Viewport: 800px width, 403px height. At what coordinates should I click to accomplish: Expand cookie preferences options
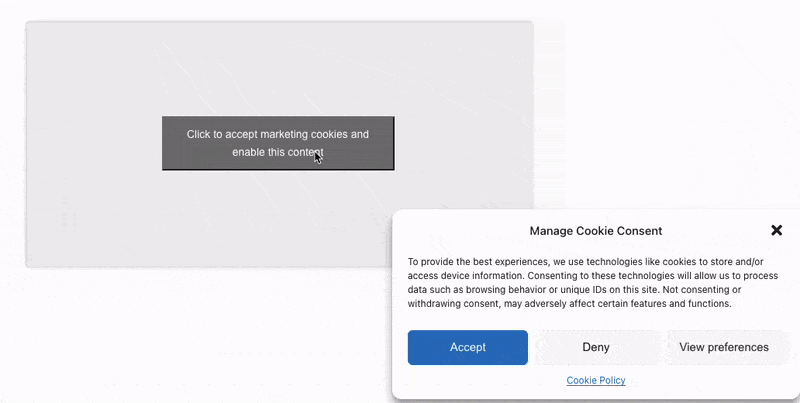[x=723, y=347]
